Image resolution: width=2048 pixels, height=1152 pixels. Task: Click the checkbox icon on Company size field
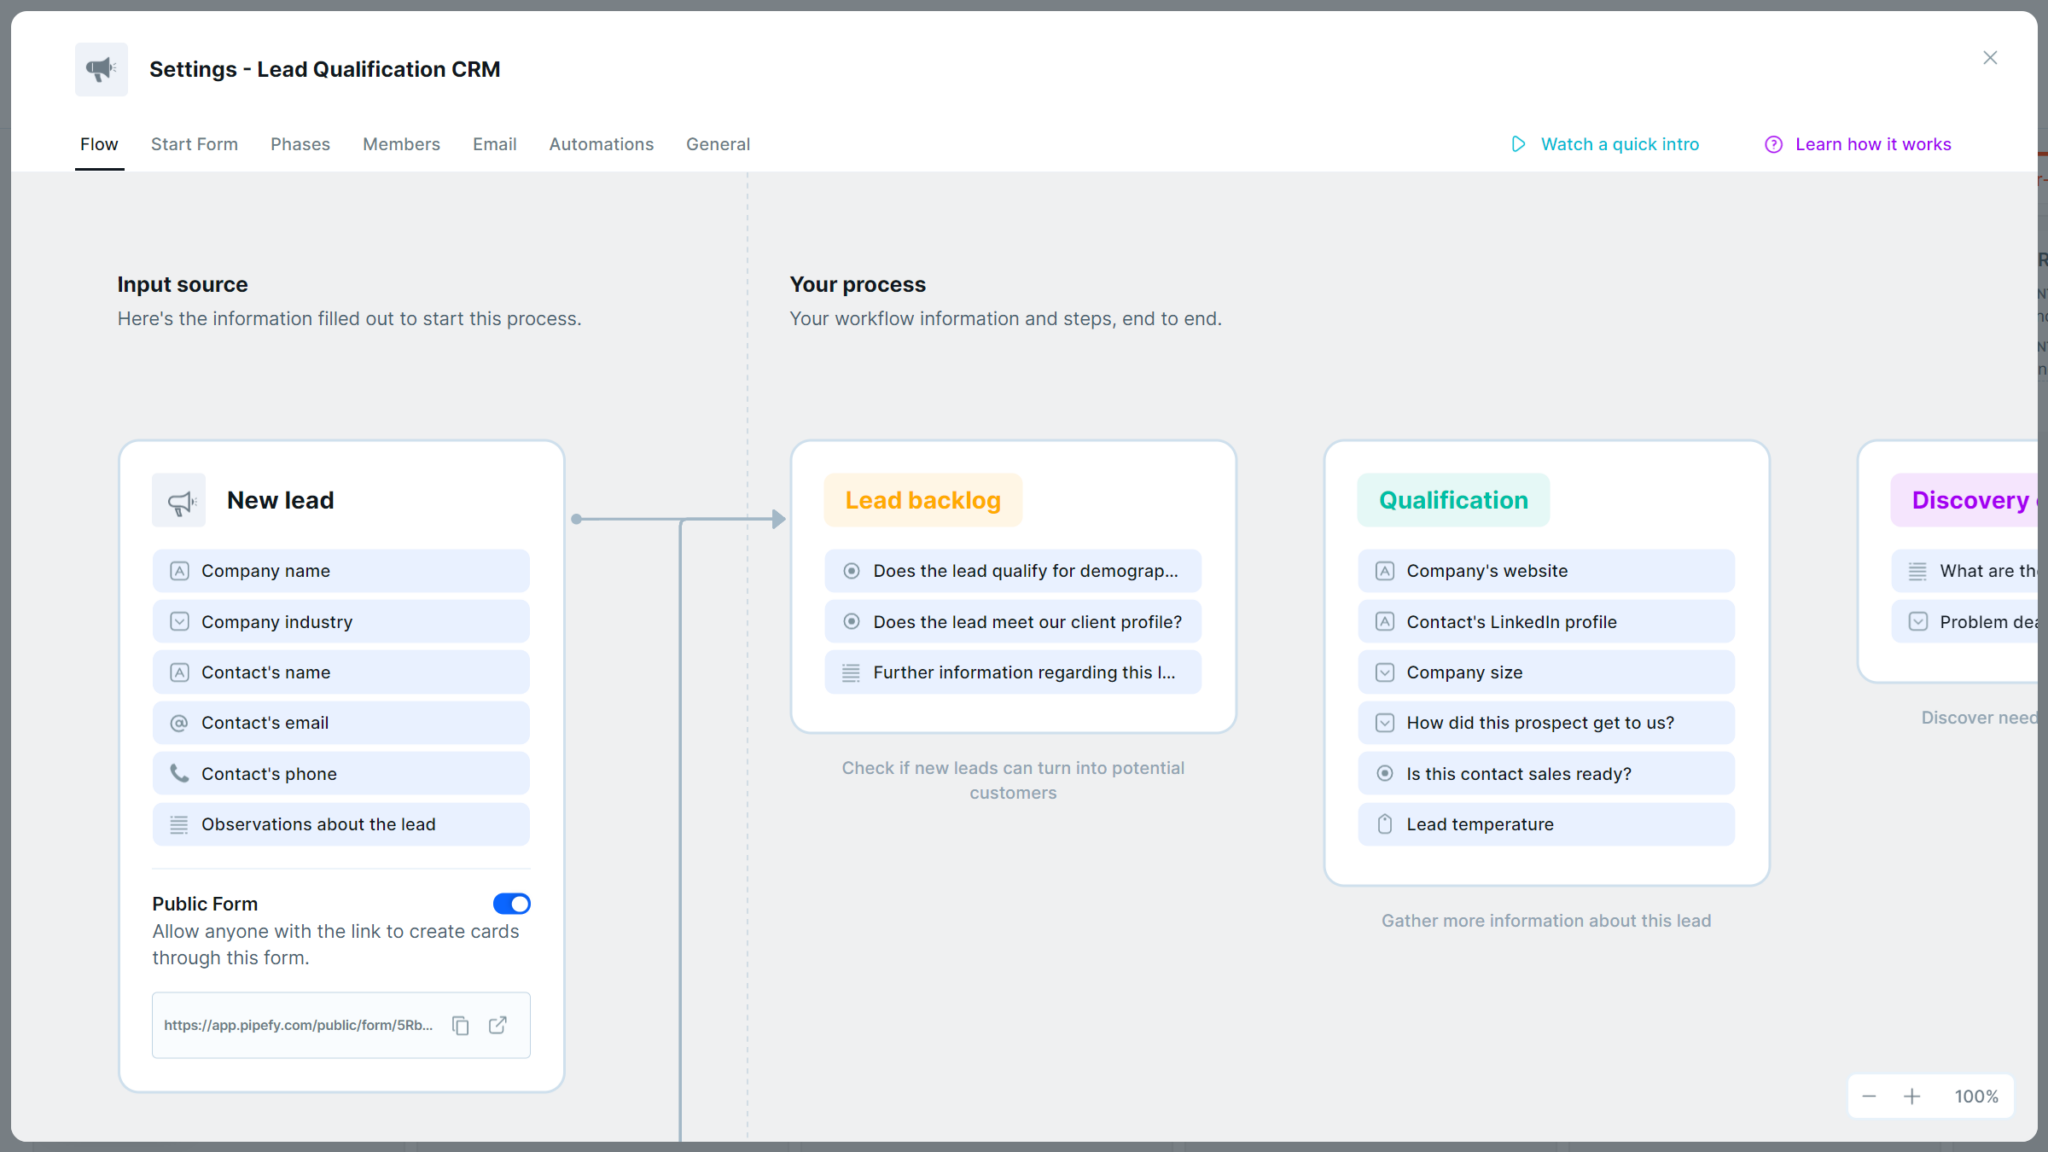pyautogui.click(x=1385, y=672)
